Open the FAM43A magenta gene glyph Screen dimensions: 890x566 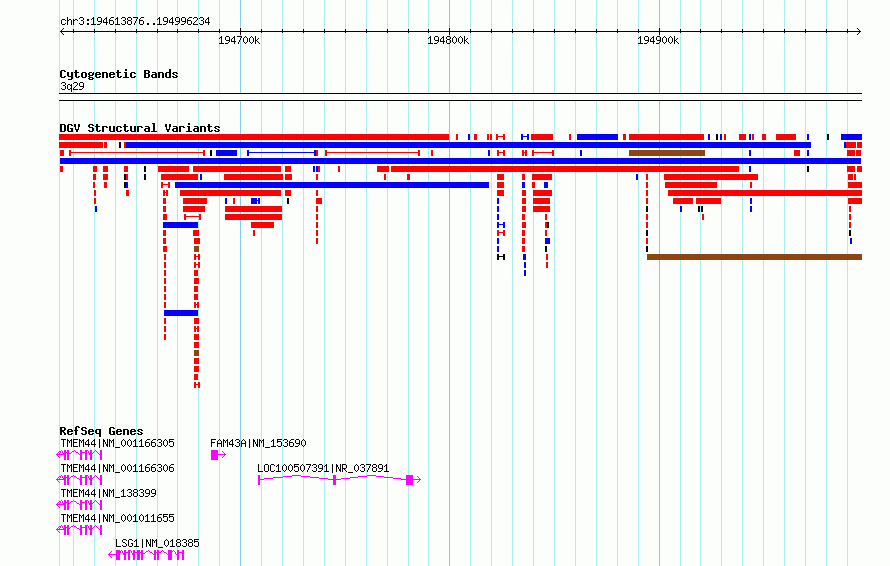(219, 455)
